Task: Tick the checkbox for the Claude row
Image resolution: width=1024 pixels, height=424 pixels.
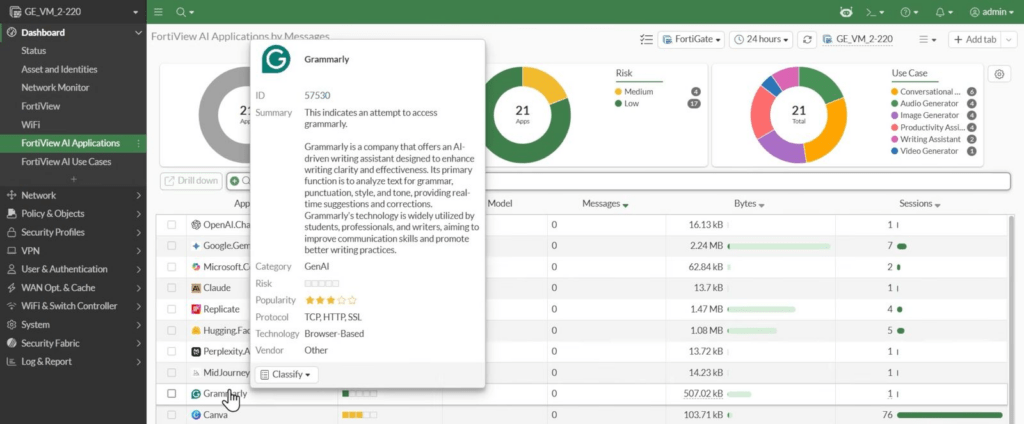Action: point(172,287)
